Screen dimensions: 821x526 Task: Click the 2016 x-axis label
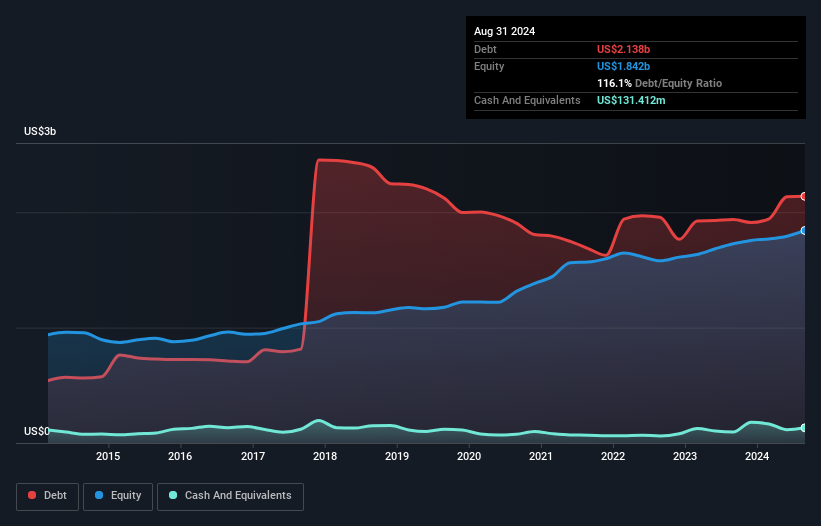pyautogui.click(x=180, y=456)
